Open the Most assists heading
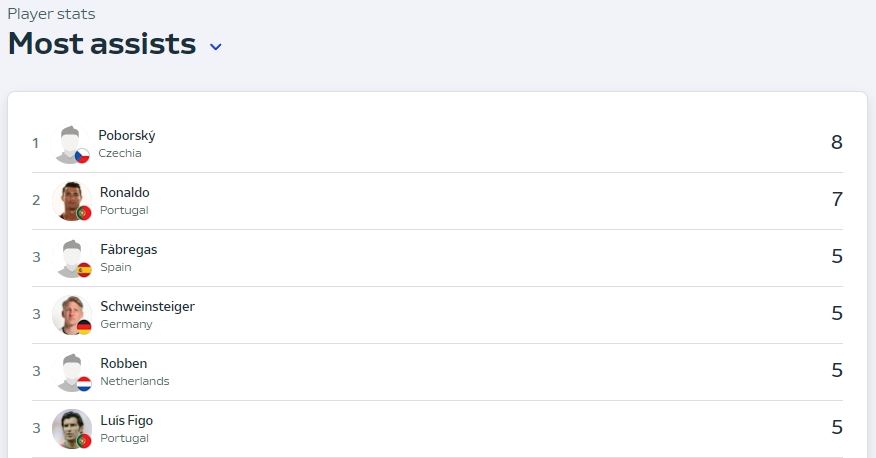This screenshot has width=876, height=458. 102,44
